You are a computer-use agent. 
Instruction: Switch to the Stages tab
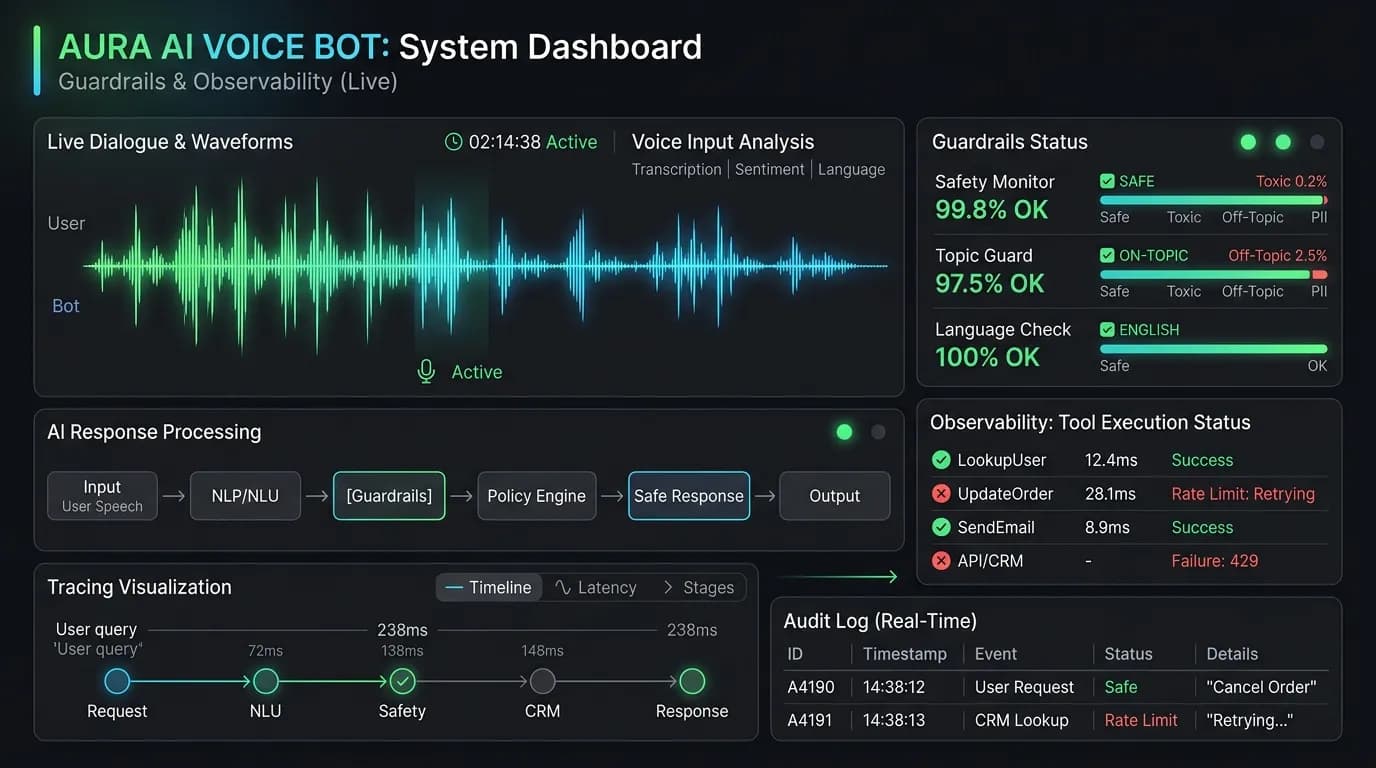pyautogui.click(x=699, y=587)
